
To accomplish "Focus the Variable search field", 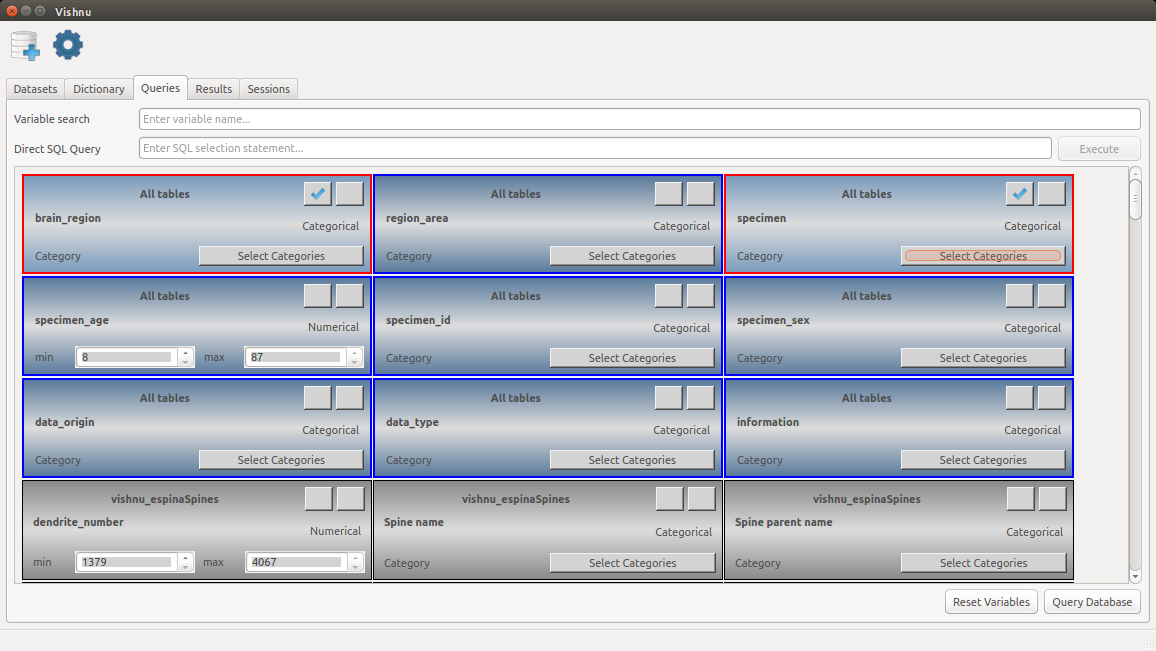I will [639, 119].
